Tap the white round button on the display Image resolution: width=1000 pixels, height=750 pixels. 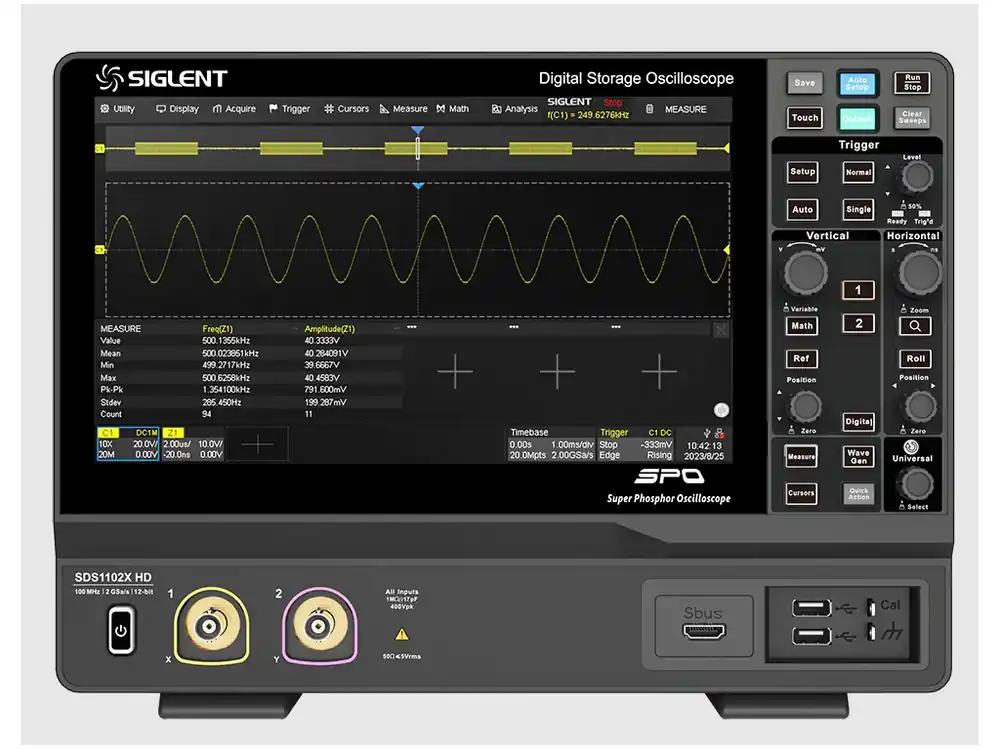point(721,410)
